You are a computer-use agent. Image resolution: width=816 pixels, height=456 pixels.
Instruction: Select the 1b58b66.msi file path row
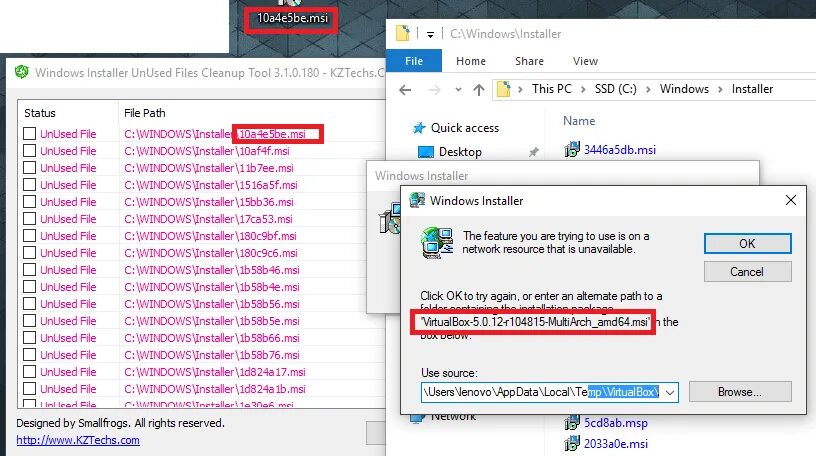click(x=212, y=338)
